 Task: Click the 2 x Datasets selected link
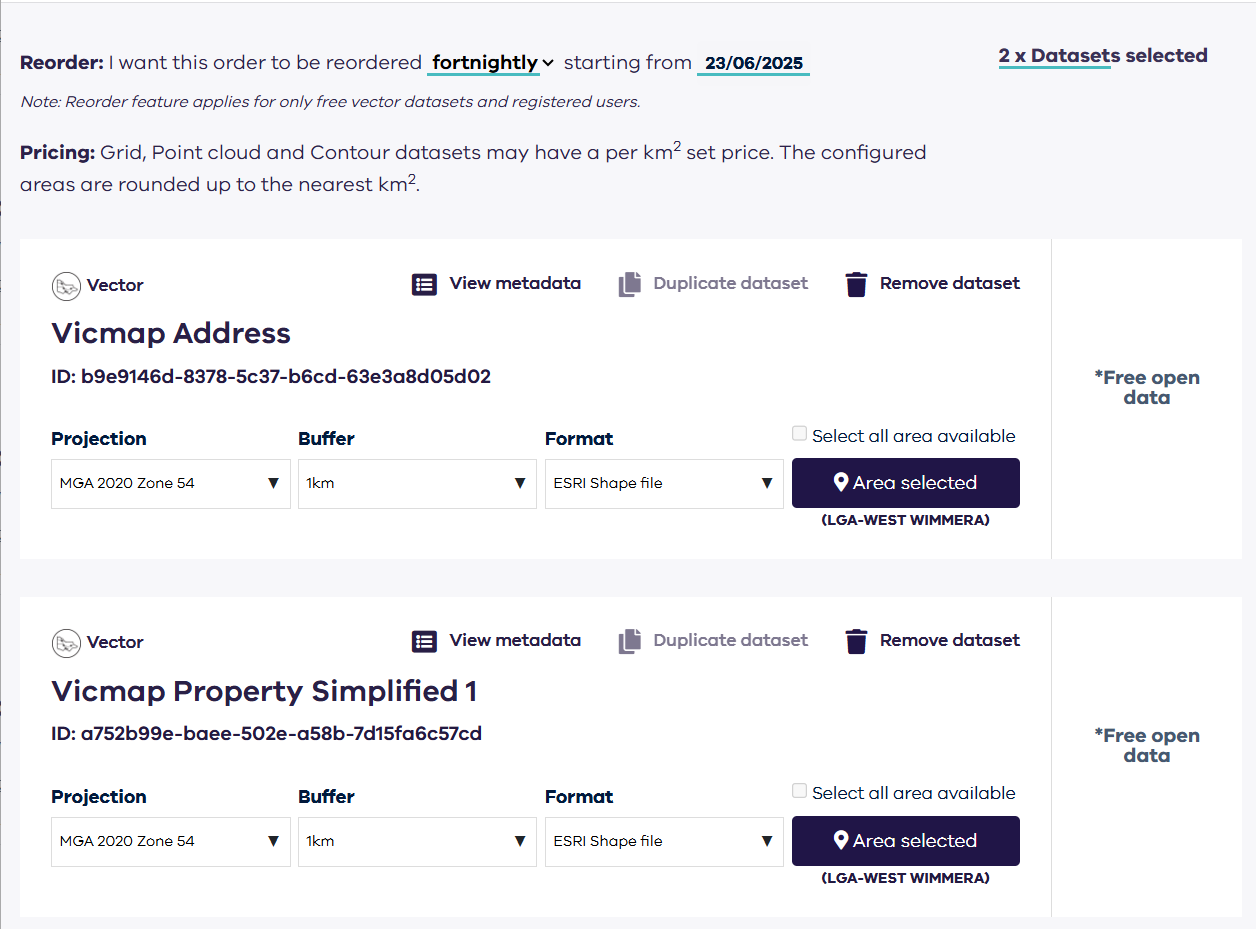coord(1102,56)
